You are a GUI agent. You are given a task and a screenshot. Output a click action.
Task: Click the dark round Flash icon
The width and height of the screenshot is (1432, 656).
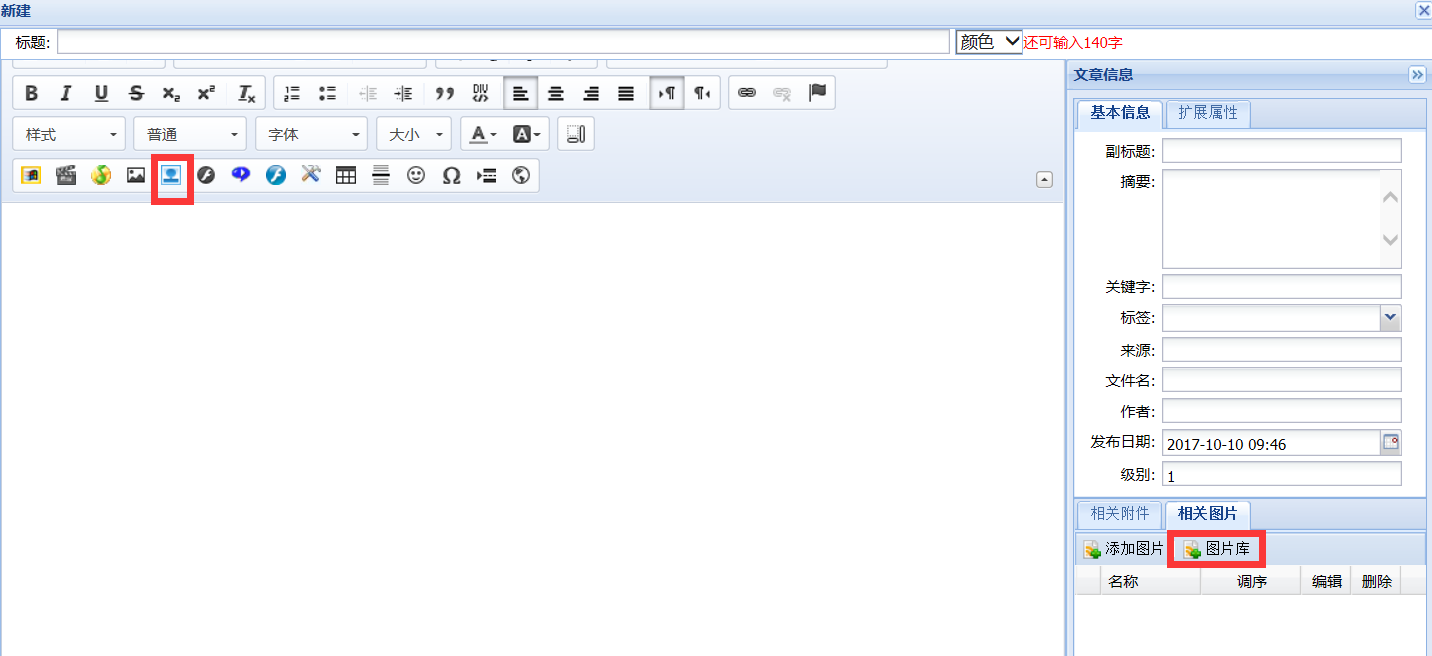tap(206, 176)
